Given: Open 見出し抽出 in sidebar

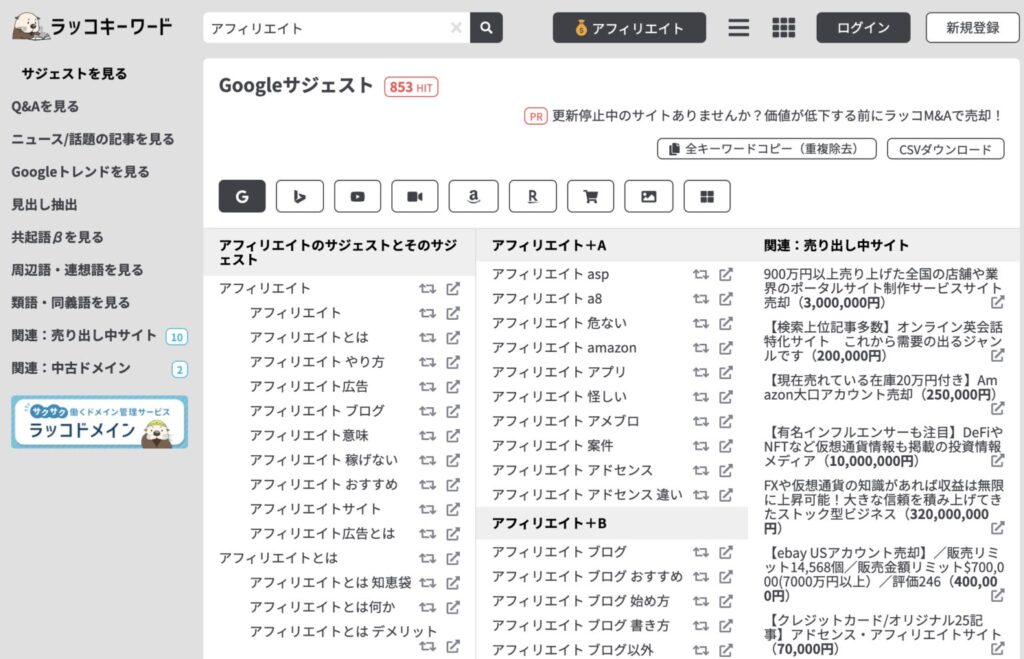Looking at the screenshot, I should click(44, 204).
